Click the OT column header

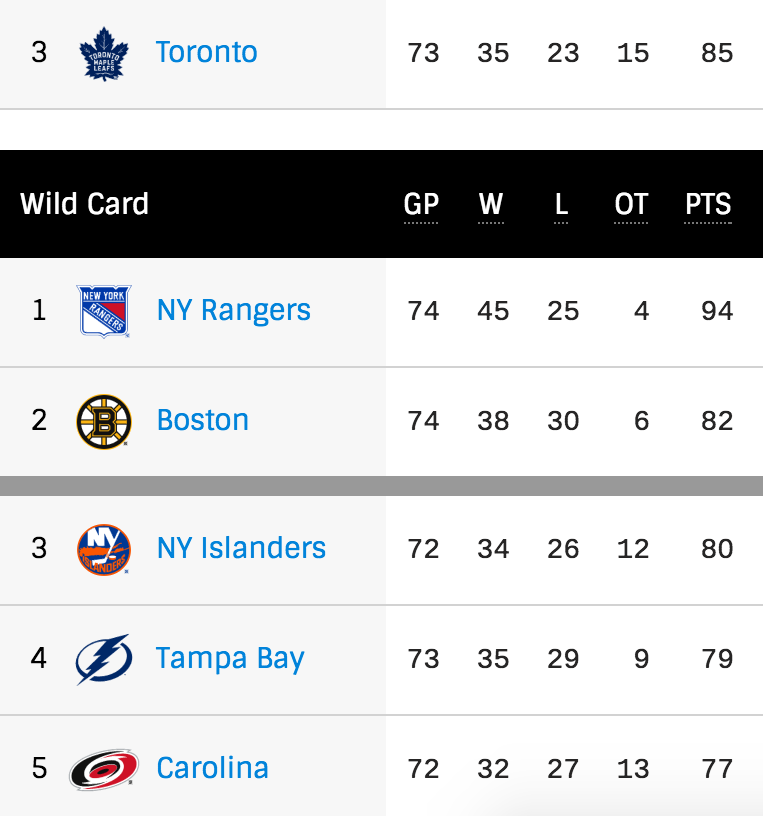[631, 204]
